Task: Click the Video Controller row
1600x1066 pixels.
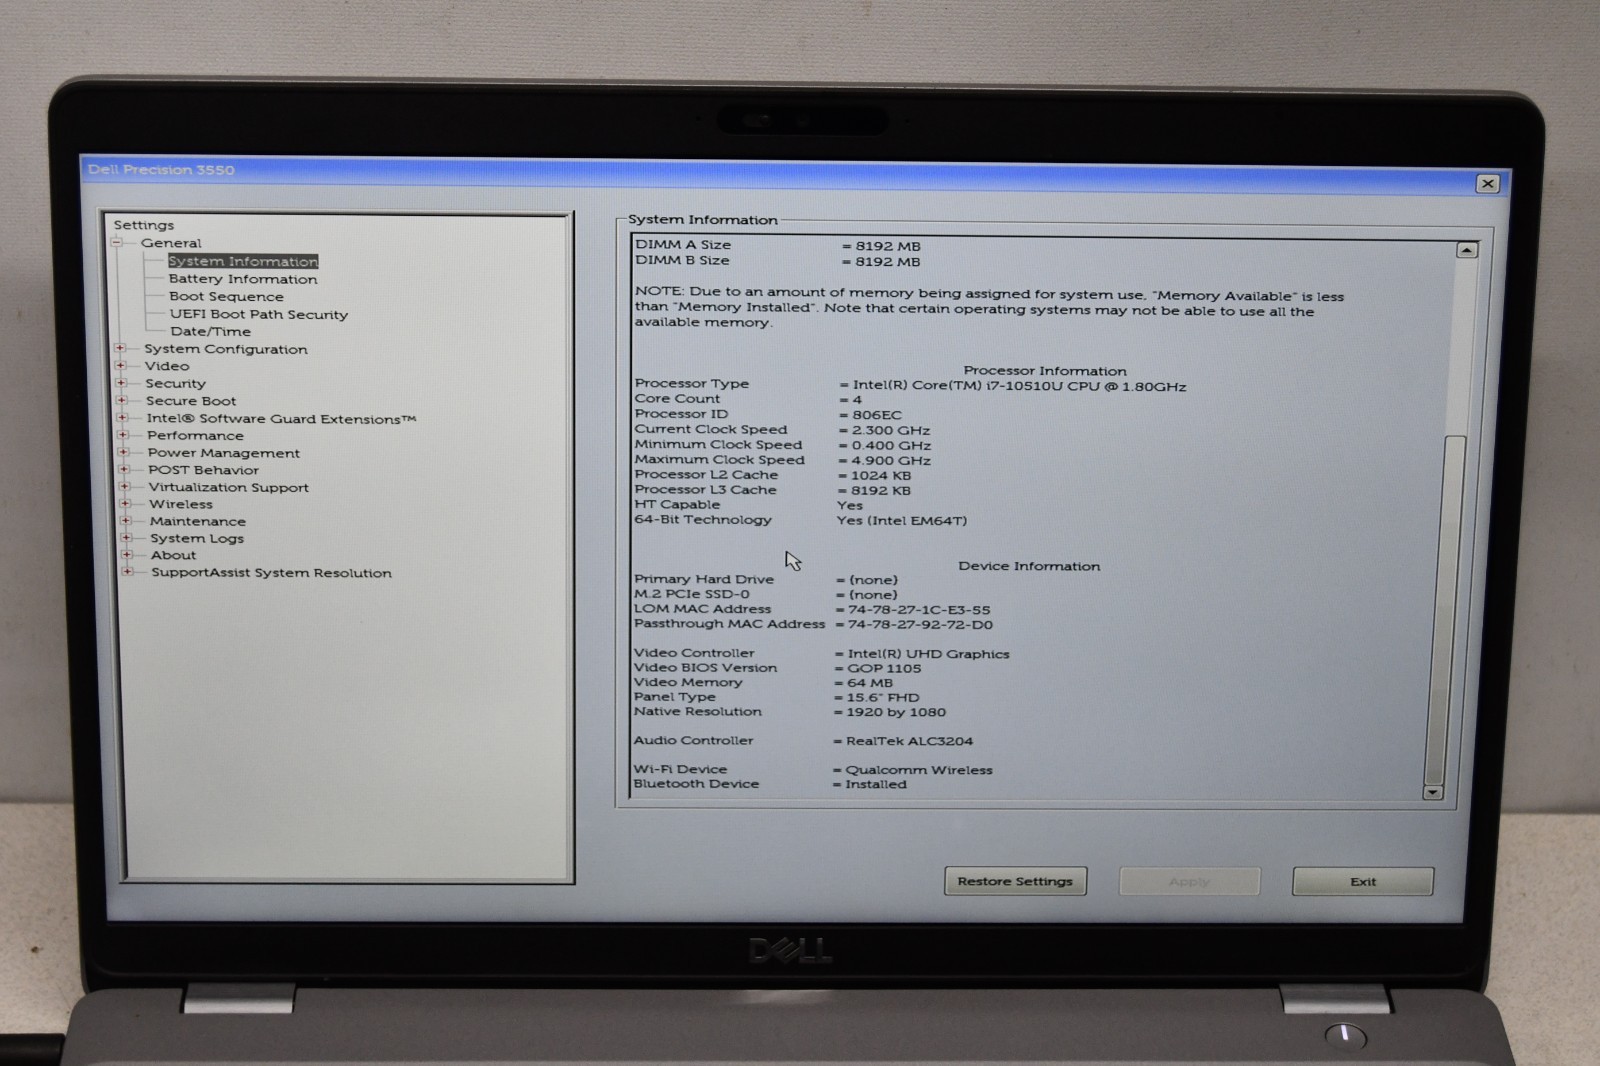Action: tap(822, 654)
